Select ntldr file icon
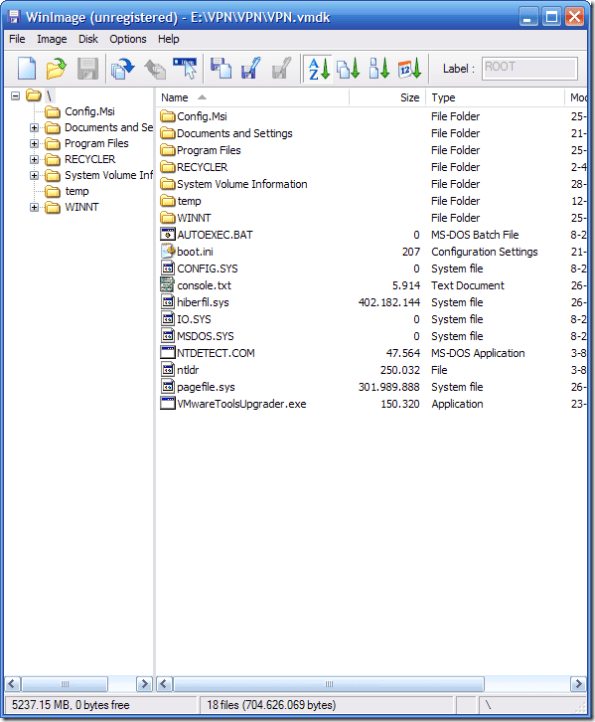Screen dimensions: 595x722 [x=168, y=370]
